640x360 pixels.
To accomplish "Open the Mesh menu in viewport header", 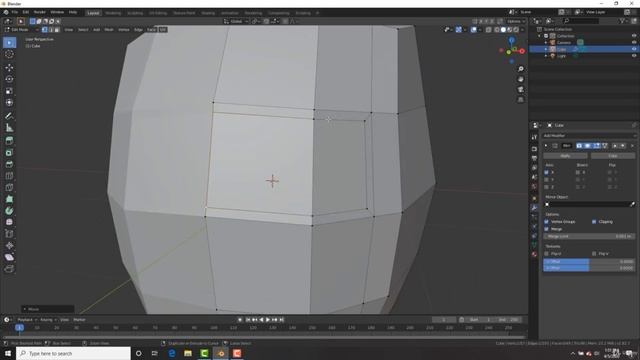I will pos(109,30).
